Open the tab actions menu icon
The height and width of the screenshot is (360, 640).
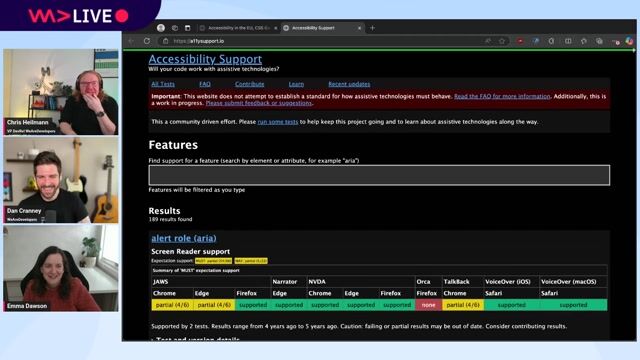[187, 28]
